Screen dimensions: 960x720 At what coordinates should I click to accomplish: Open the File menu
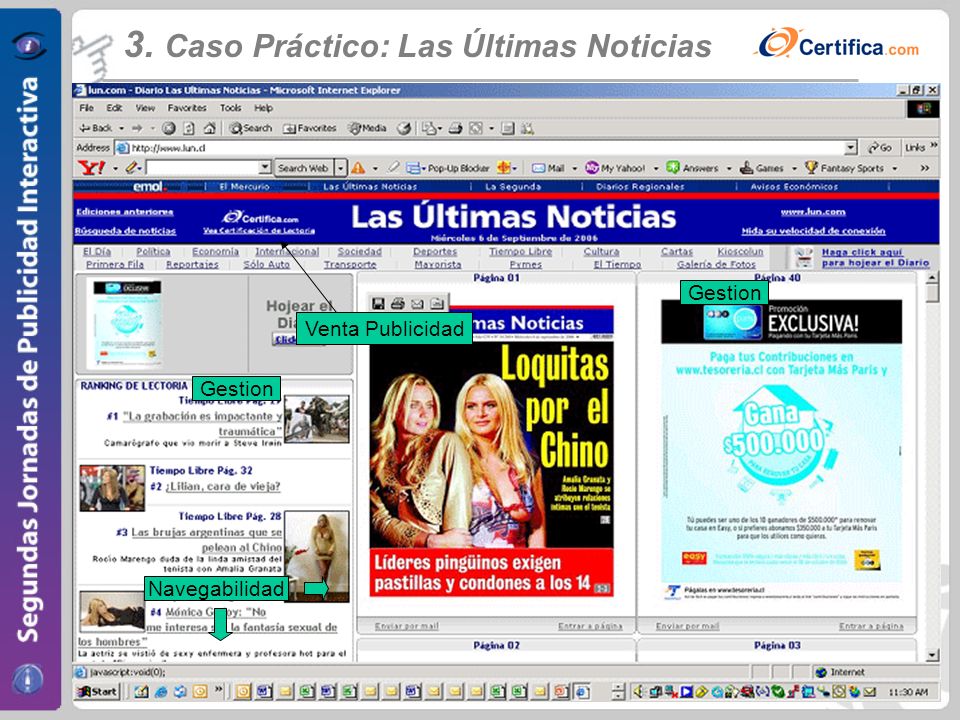point(86,108)
